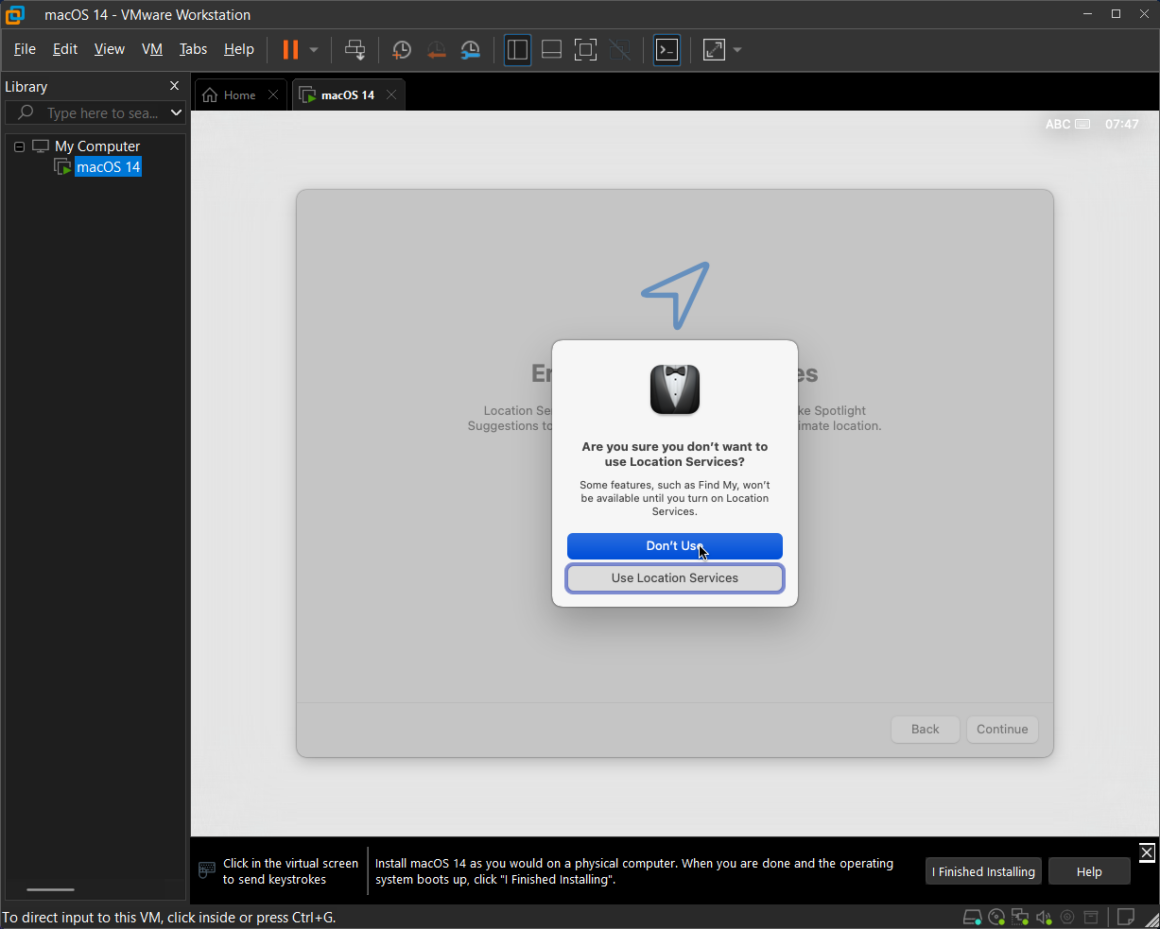Image resolution: width=1160 pixels, height=929 pixels.
Task: Click the Location Services arrow icon
Action: 675,295
